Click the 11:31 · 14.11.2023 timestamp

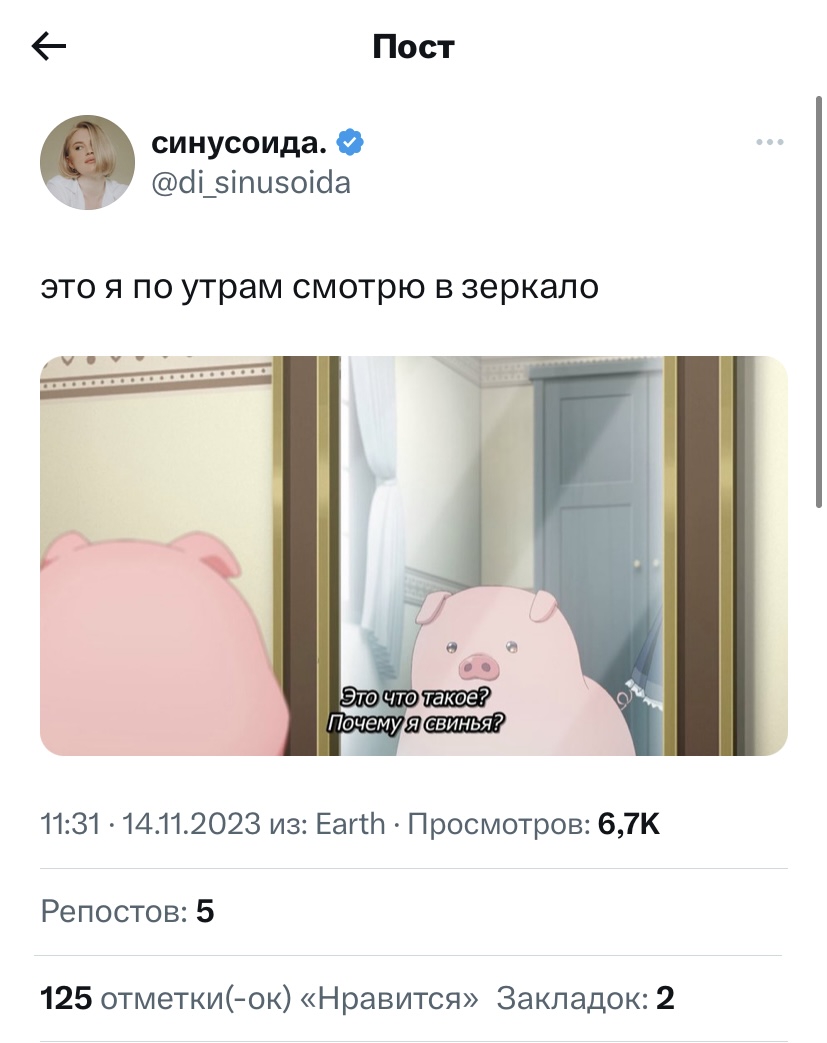coord(150,824)
